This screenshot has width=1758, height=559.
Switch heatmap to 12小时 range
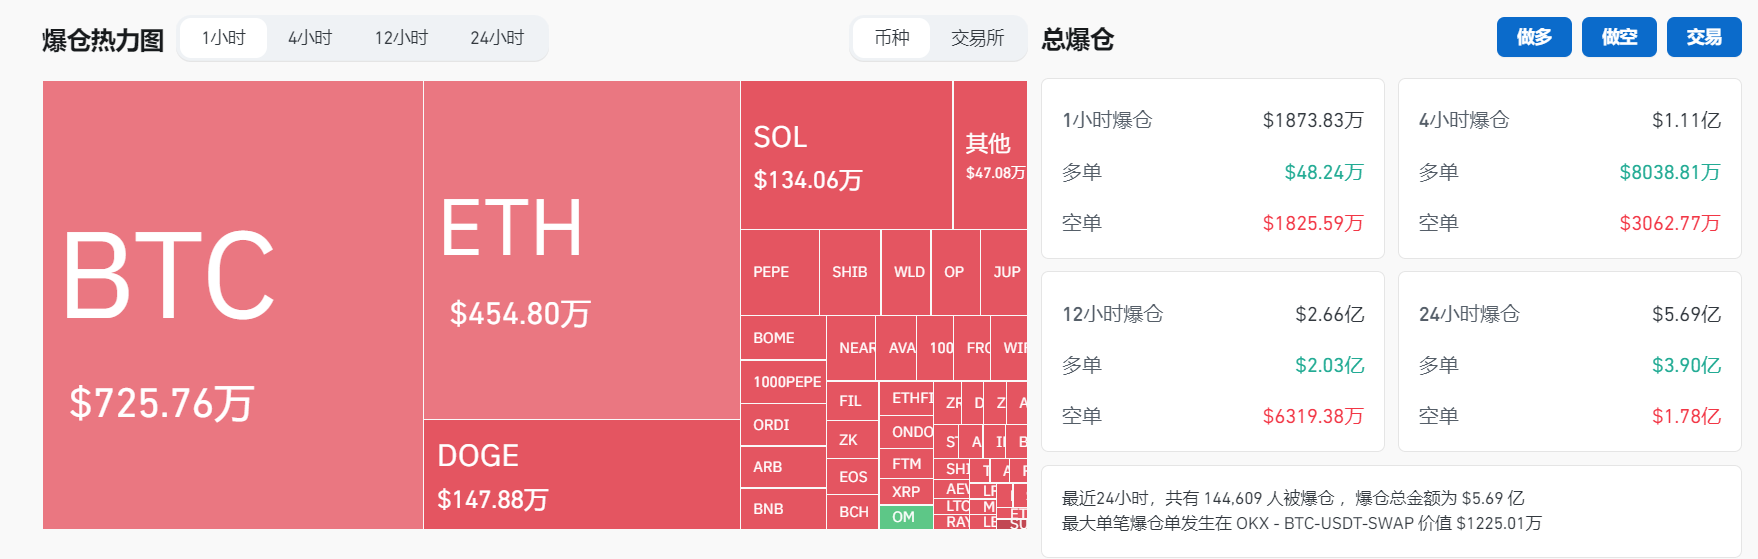(401, 38)
